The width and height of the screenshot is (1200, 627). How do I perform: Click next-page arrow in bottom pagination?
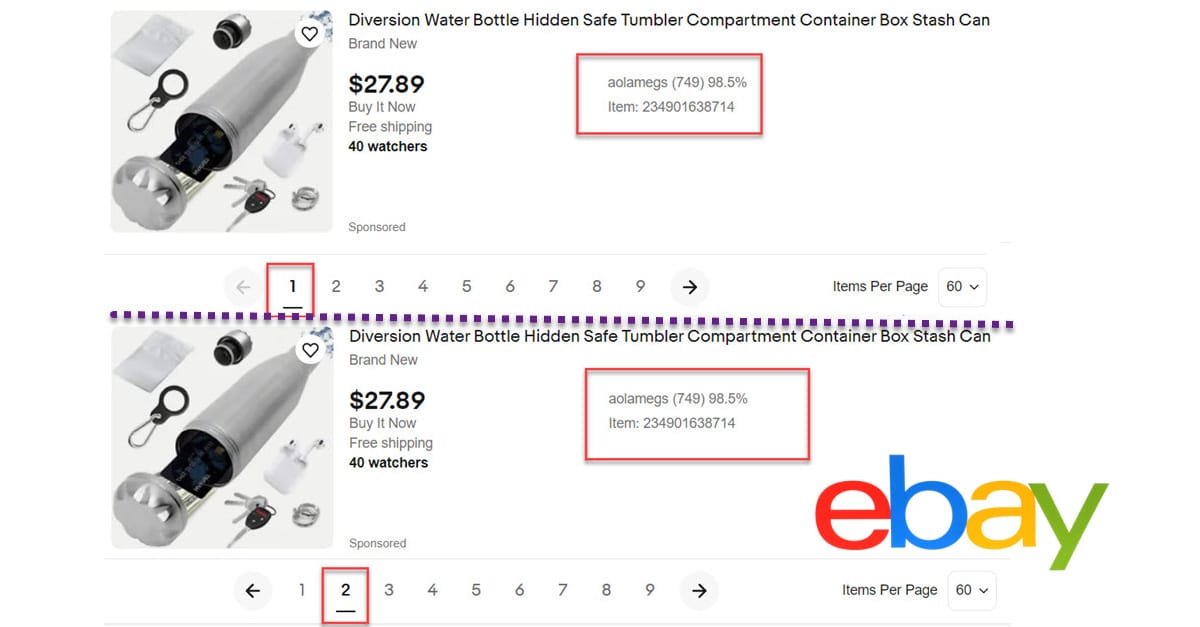pyautogui.click(x=699, y=591)
